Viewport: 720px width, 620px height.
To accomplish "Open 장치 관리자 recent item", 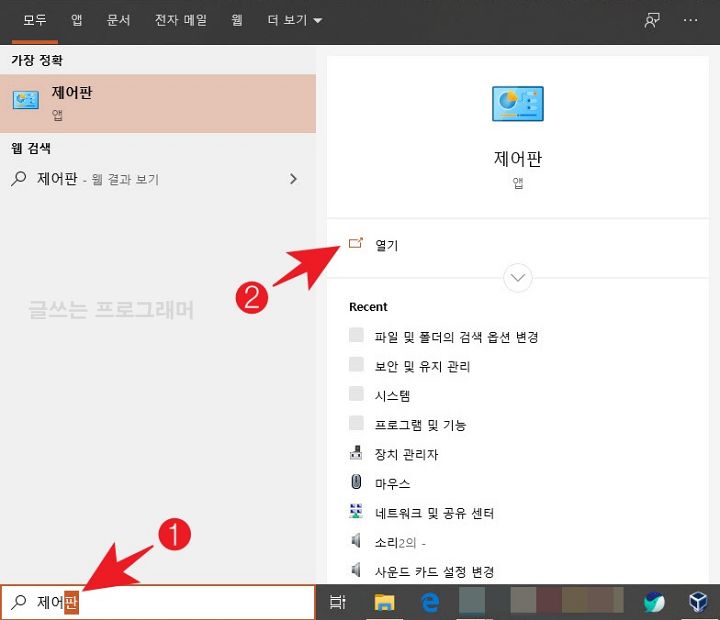I will (406, 455).
